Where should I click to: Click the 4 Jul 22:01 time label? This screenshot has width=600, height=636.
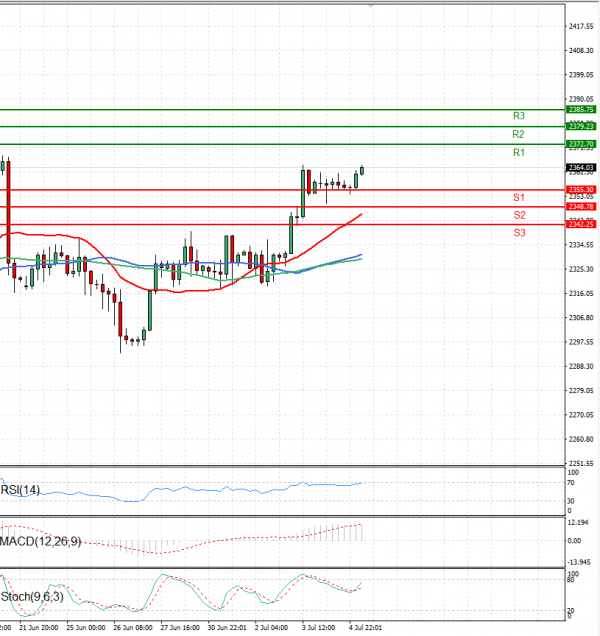pos(365,627)
